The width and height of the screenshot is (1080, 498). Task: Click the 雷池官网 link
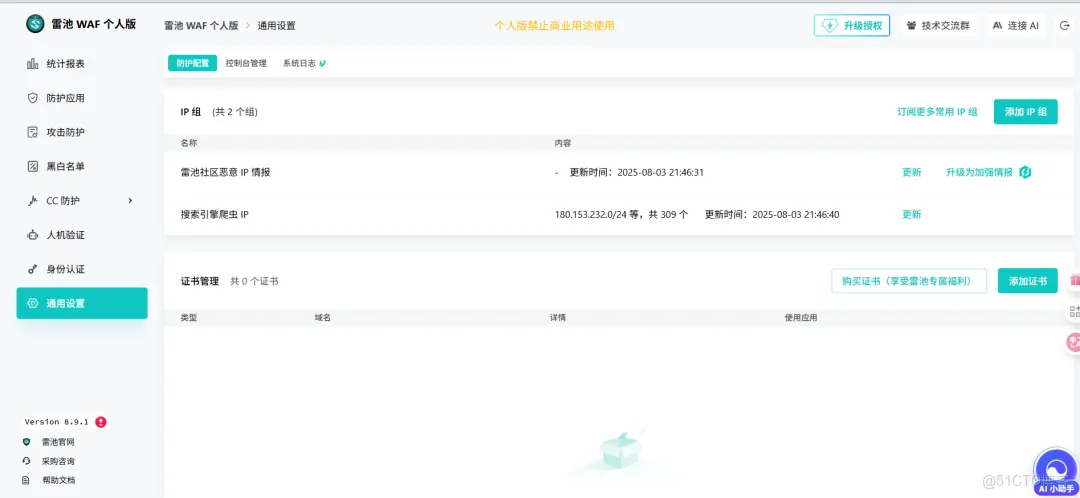[x=58, y=442]
